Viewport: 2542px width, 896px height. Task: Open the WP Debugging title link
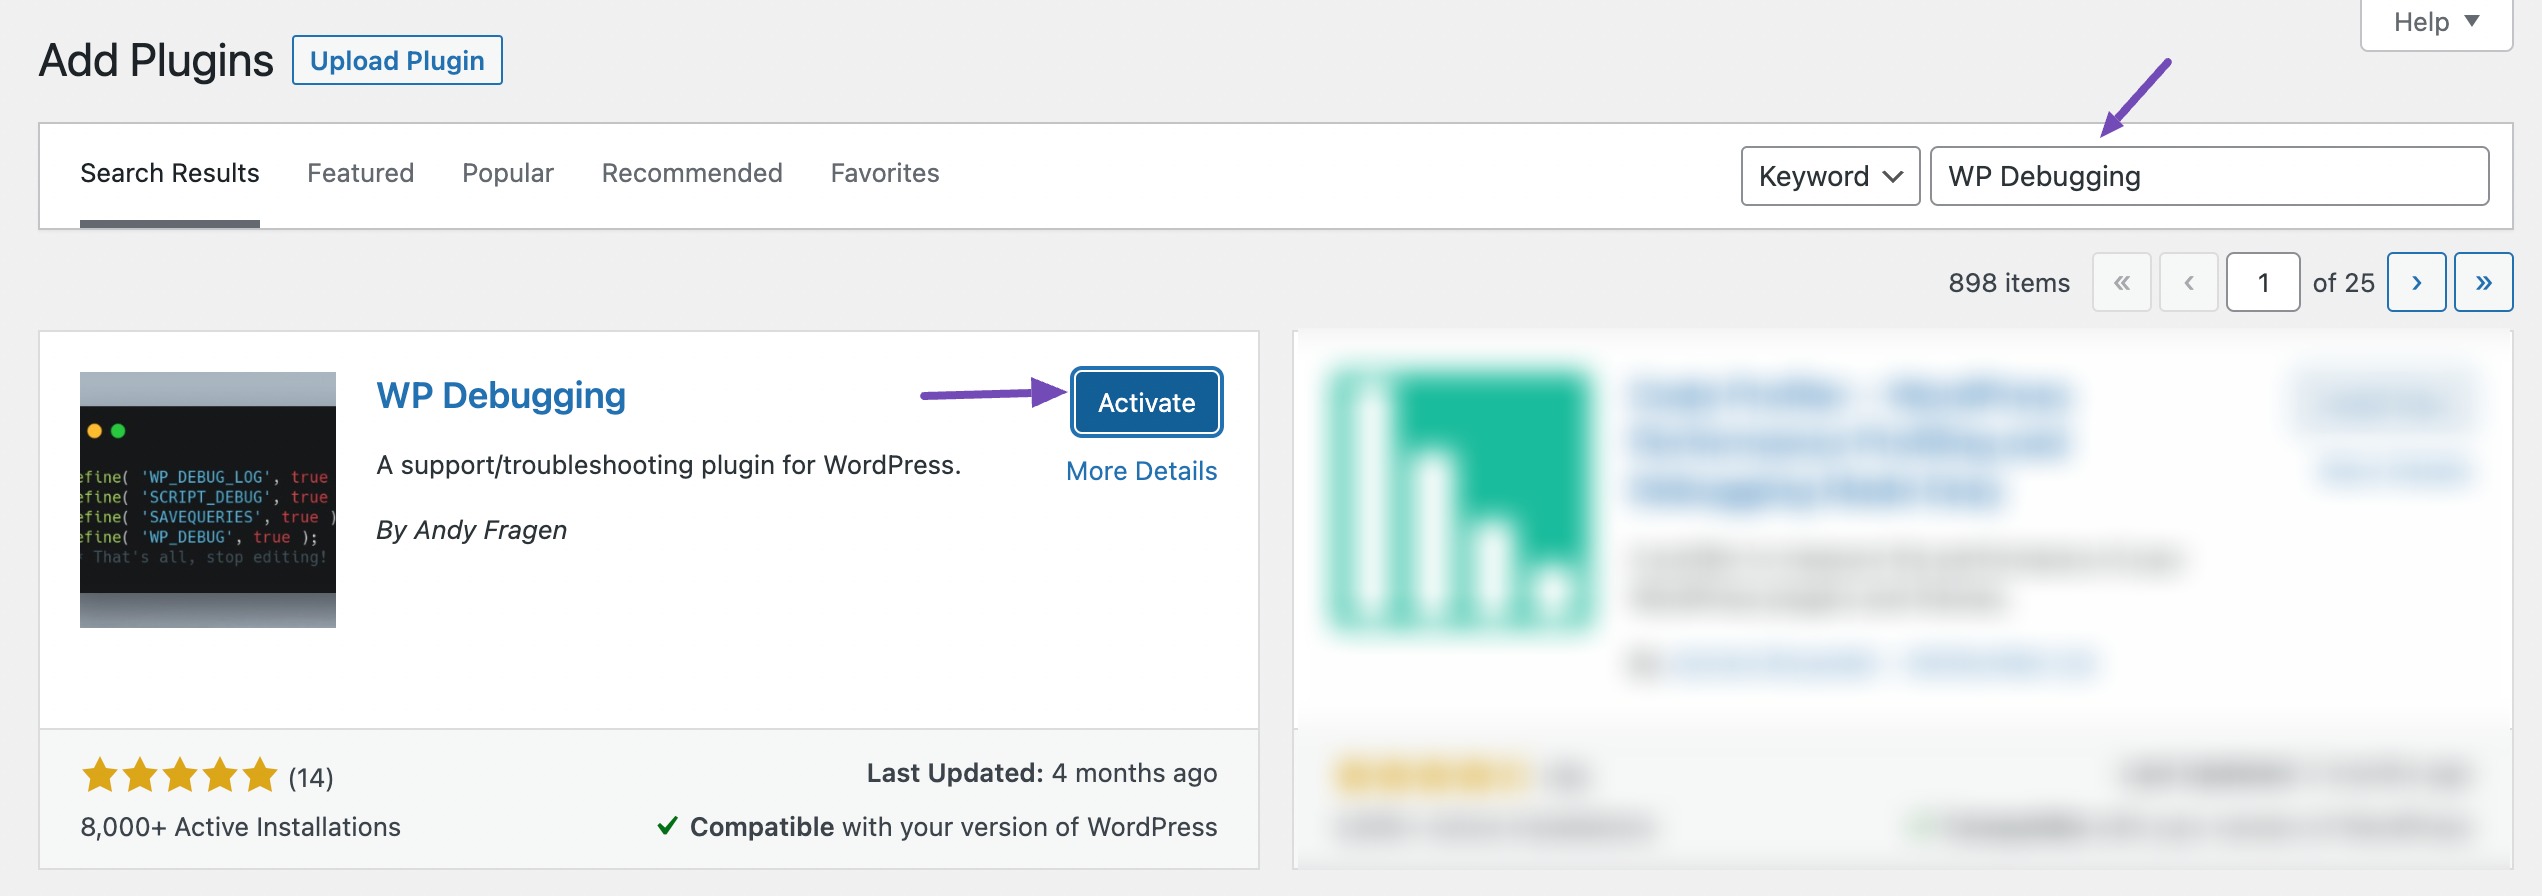coord(501,396)
